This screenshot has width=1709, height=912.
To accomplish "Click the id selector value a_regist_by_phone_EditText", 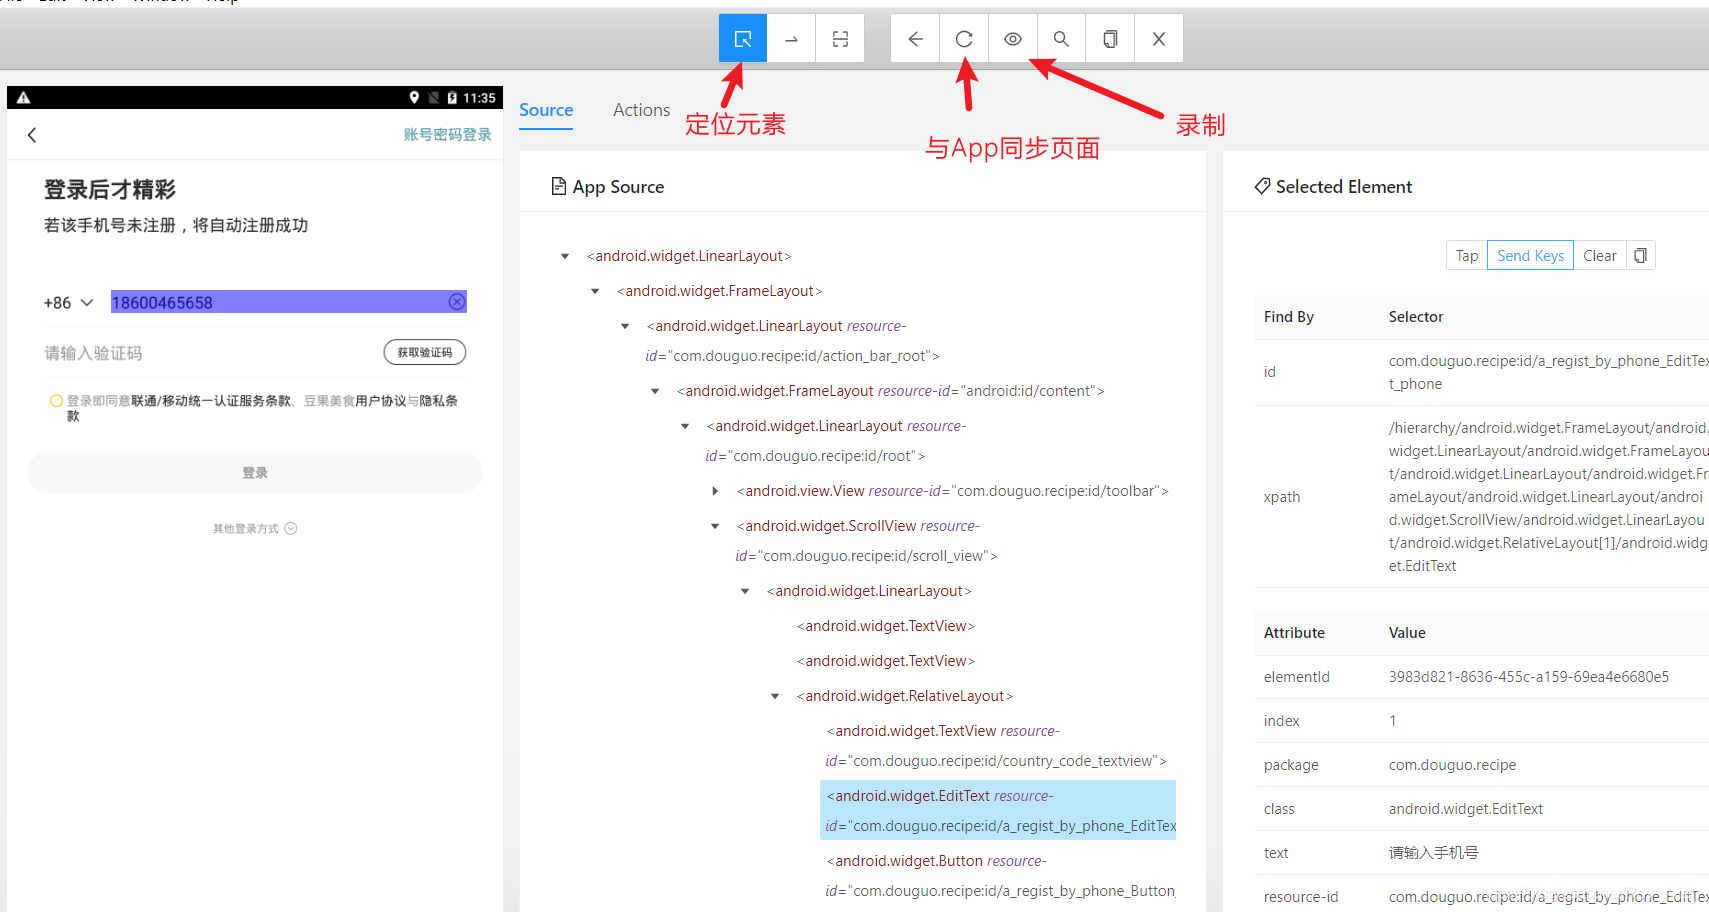I will [x=1548, y=372].
